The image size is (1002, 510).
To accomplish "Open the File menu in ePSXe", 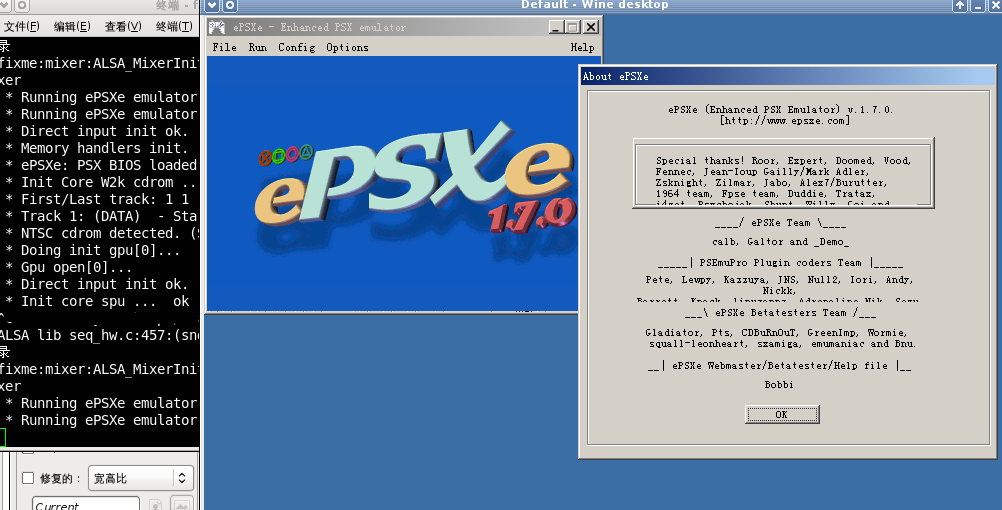I will point(224,47).
